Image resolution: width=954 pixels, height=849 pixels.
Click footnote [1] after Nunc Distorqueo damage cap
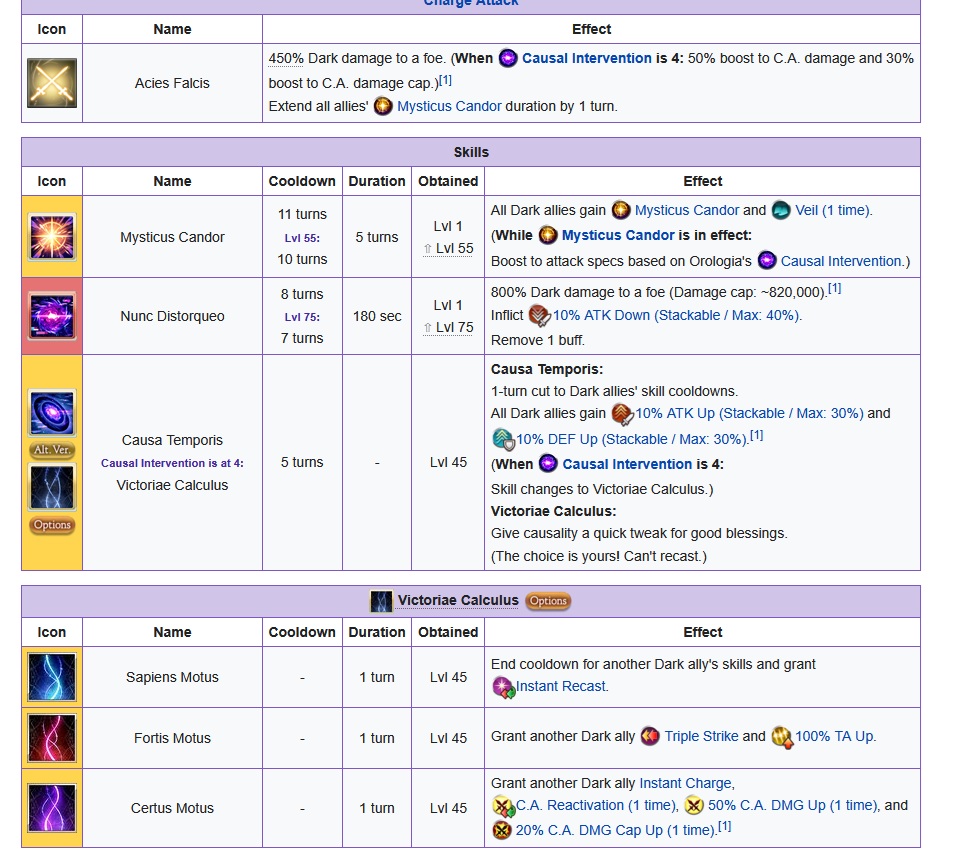(834, 288)
